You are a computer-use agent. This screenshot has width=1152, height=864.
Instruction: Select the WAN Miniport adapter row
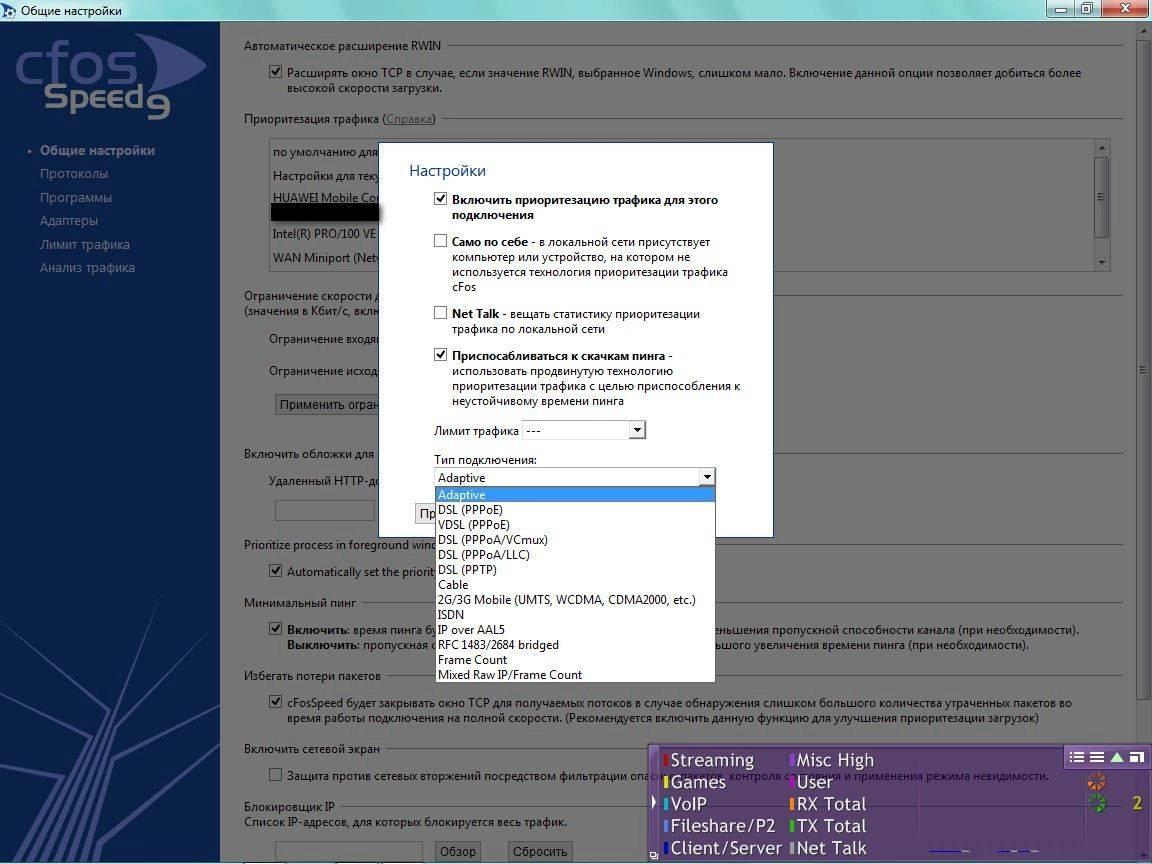pyautogui.click(x=325, y=257)
